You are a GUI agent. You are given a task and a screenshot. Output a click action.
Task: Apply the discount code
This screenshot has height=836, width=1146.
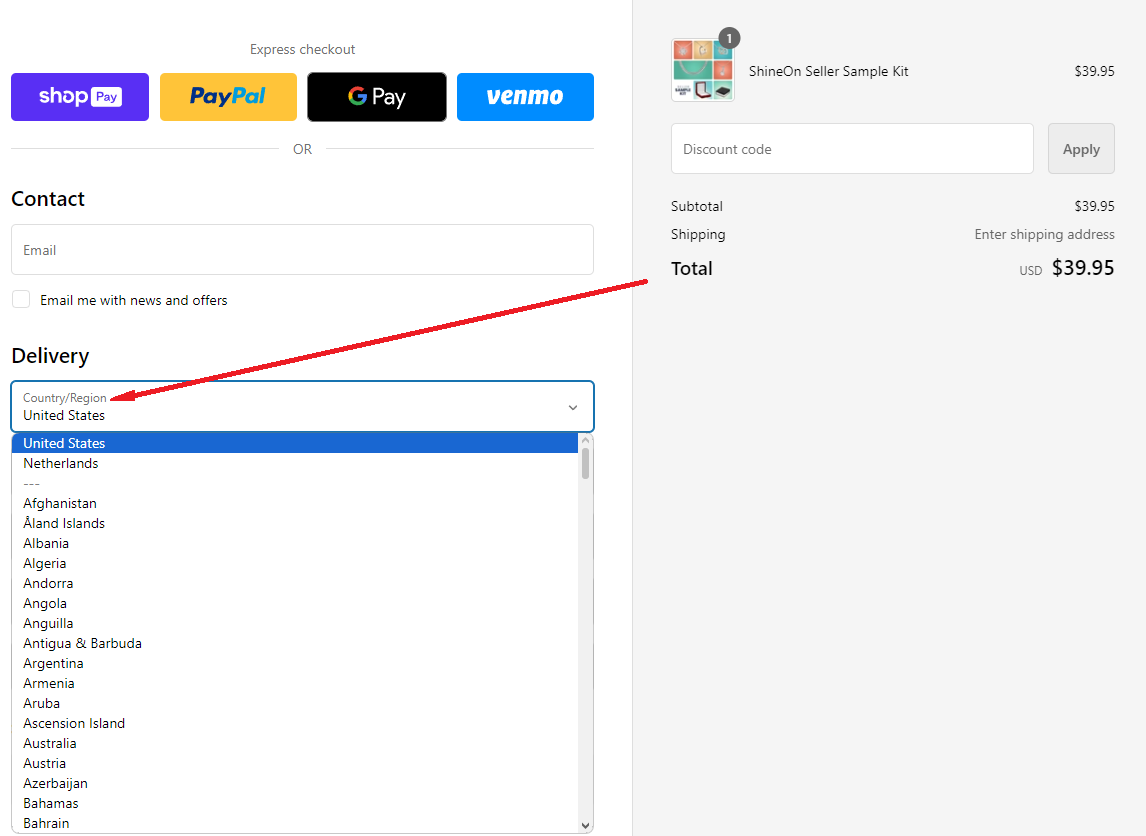(x=1081, y=148)
